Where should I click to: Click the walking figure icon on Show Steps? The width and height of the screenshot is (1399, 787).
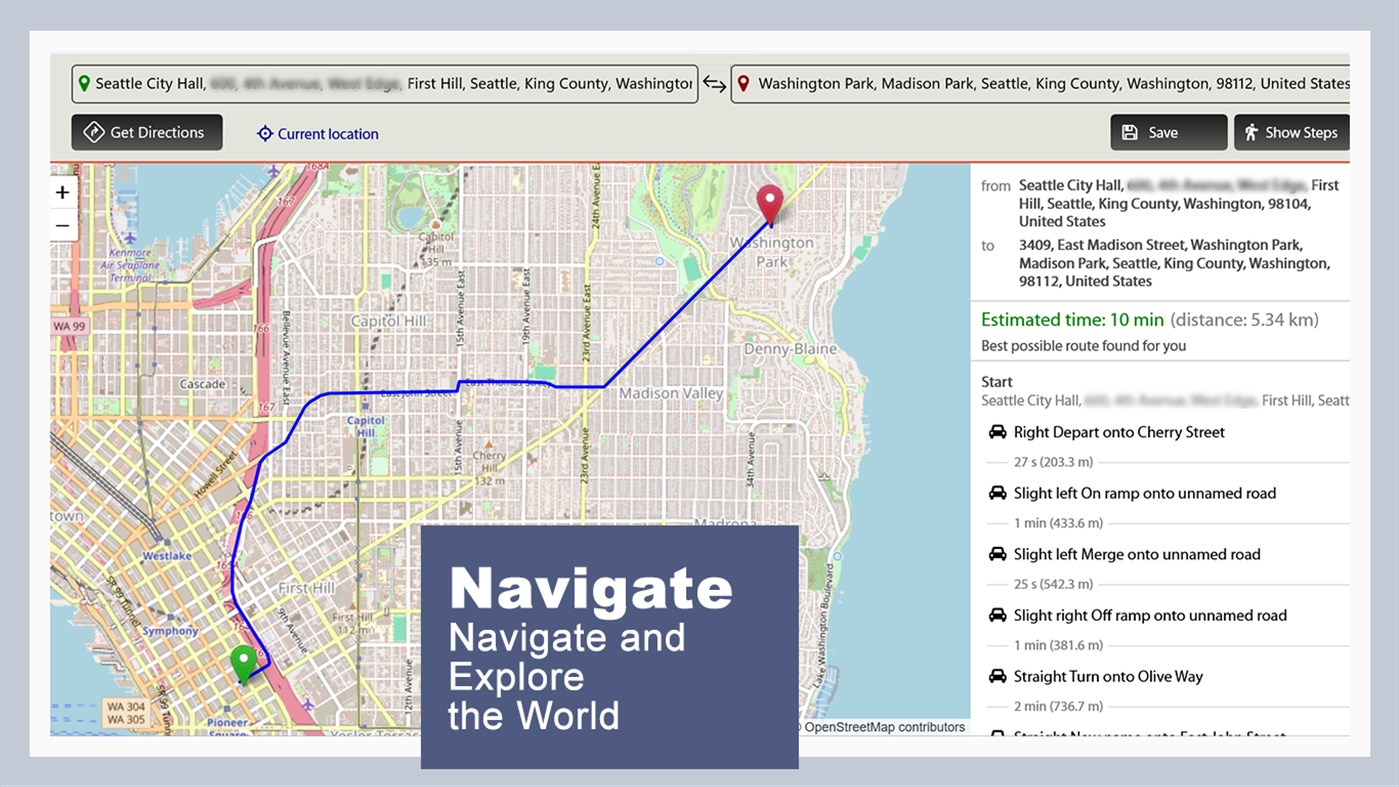point(1252,132)
